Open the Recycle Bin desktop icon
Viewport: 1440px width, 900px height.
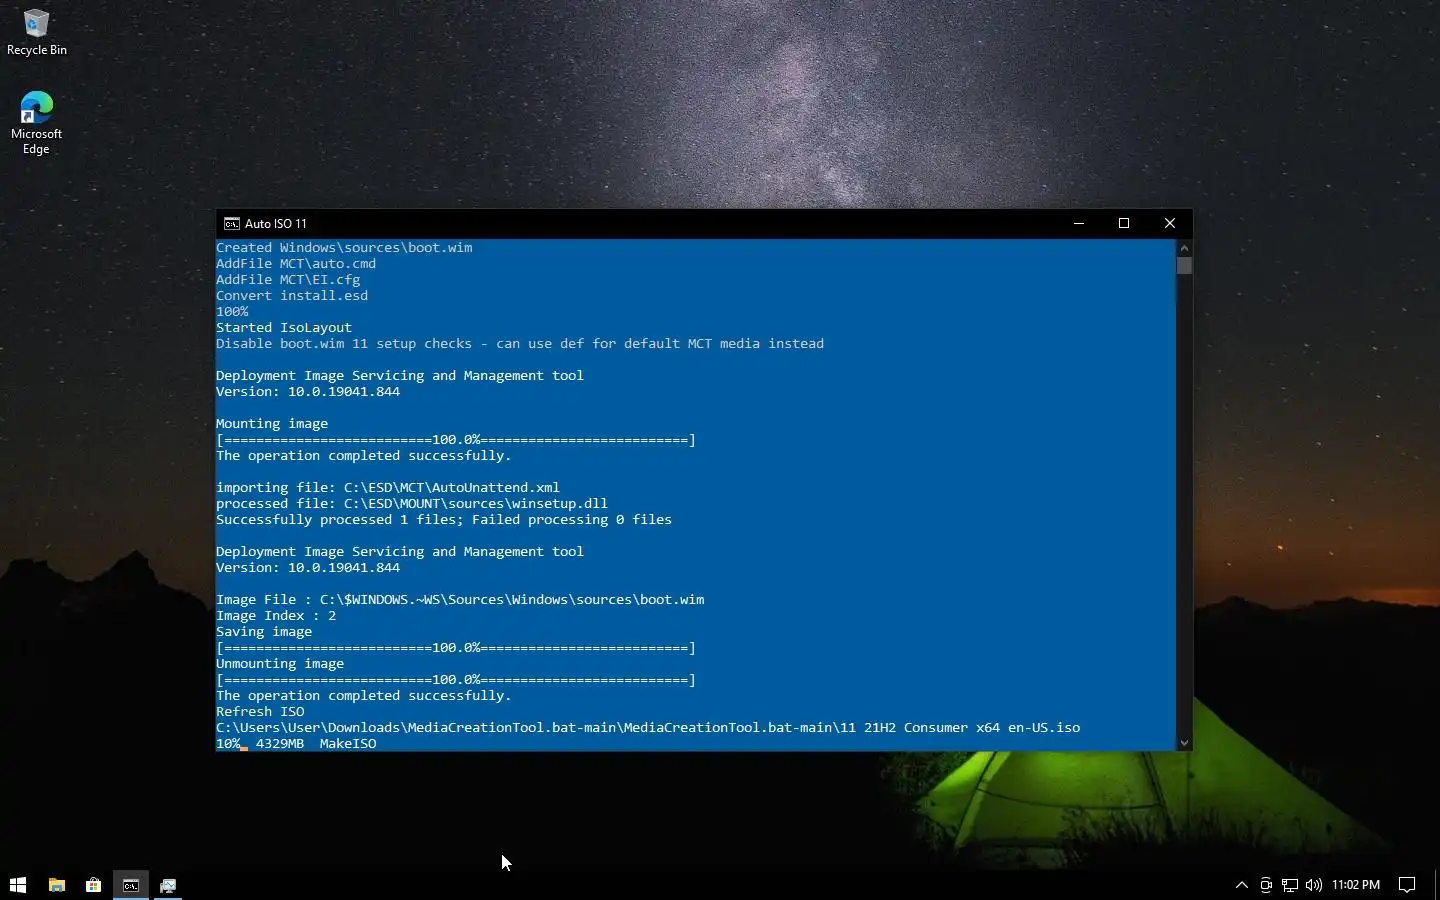tap(36, 32)
